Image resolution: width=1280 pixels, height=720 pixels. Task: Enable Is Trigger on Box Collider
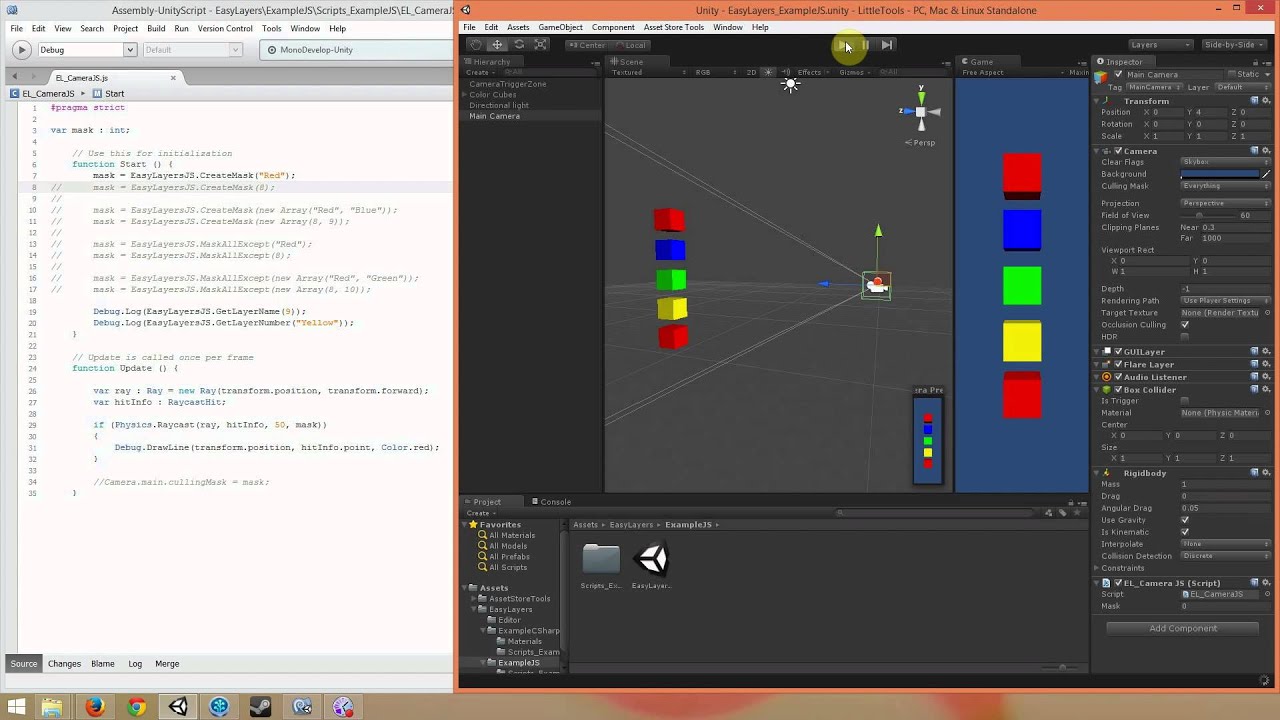tap(1185, 401)
